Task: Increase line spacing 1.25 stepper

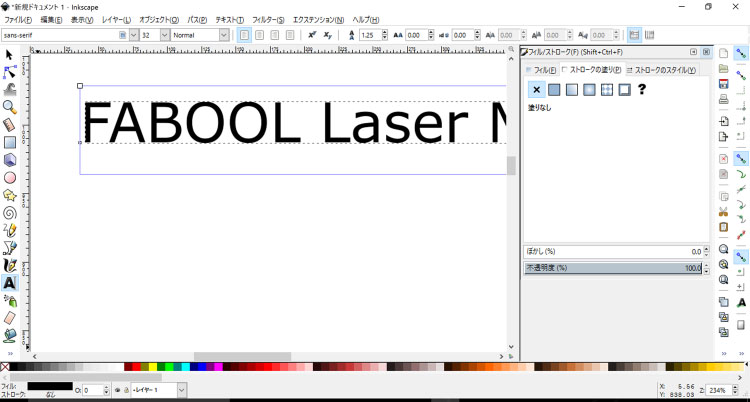Action: pos(385,32)
